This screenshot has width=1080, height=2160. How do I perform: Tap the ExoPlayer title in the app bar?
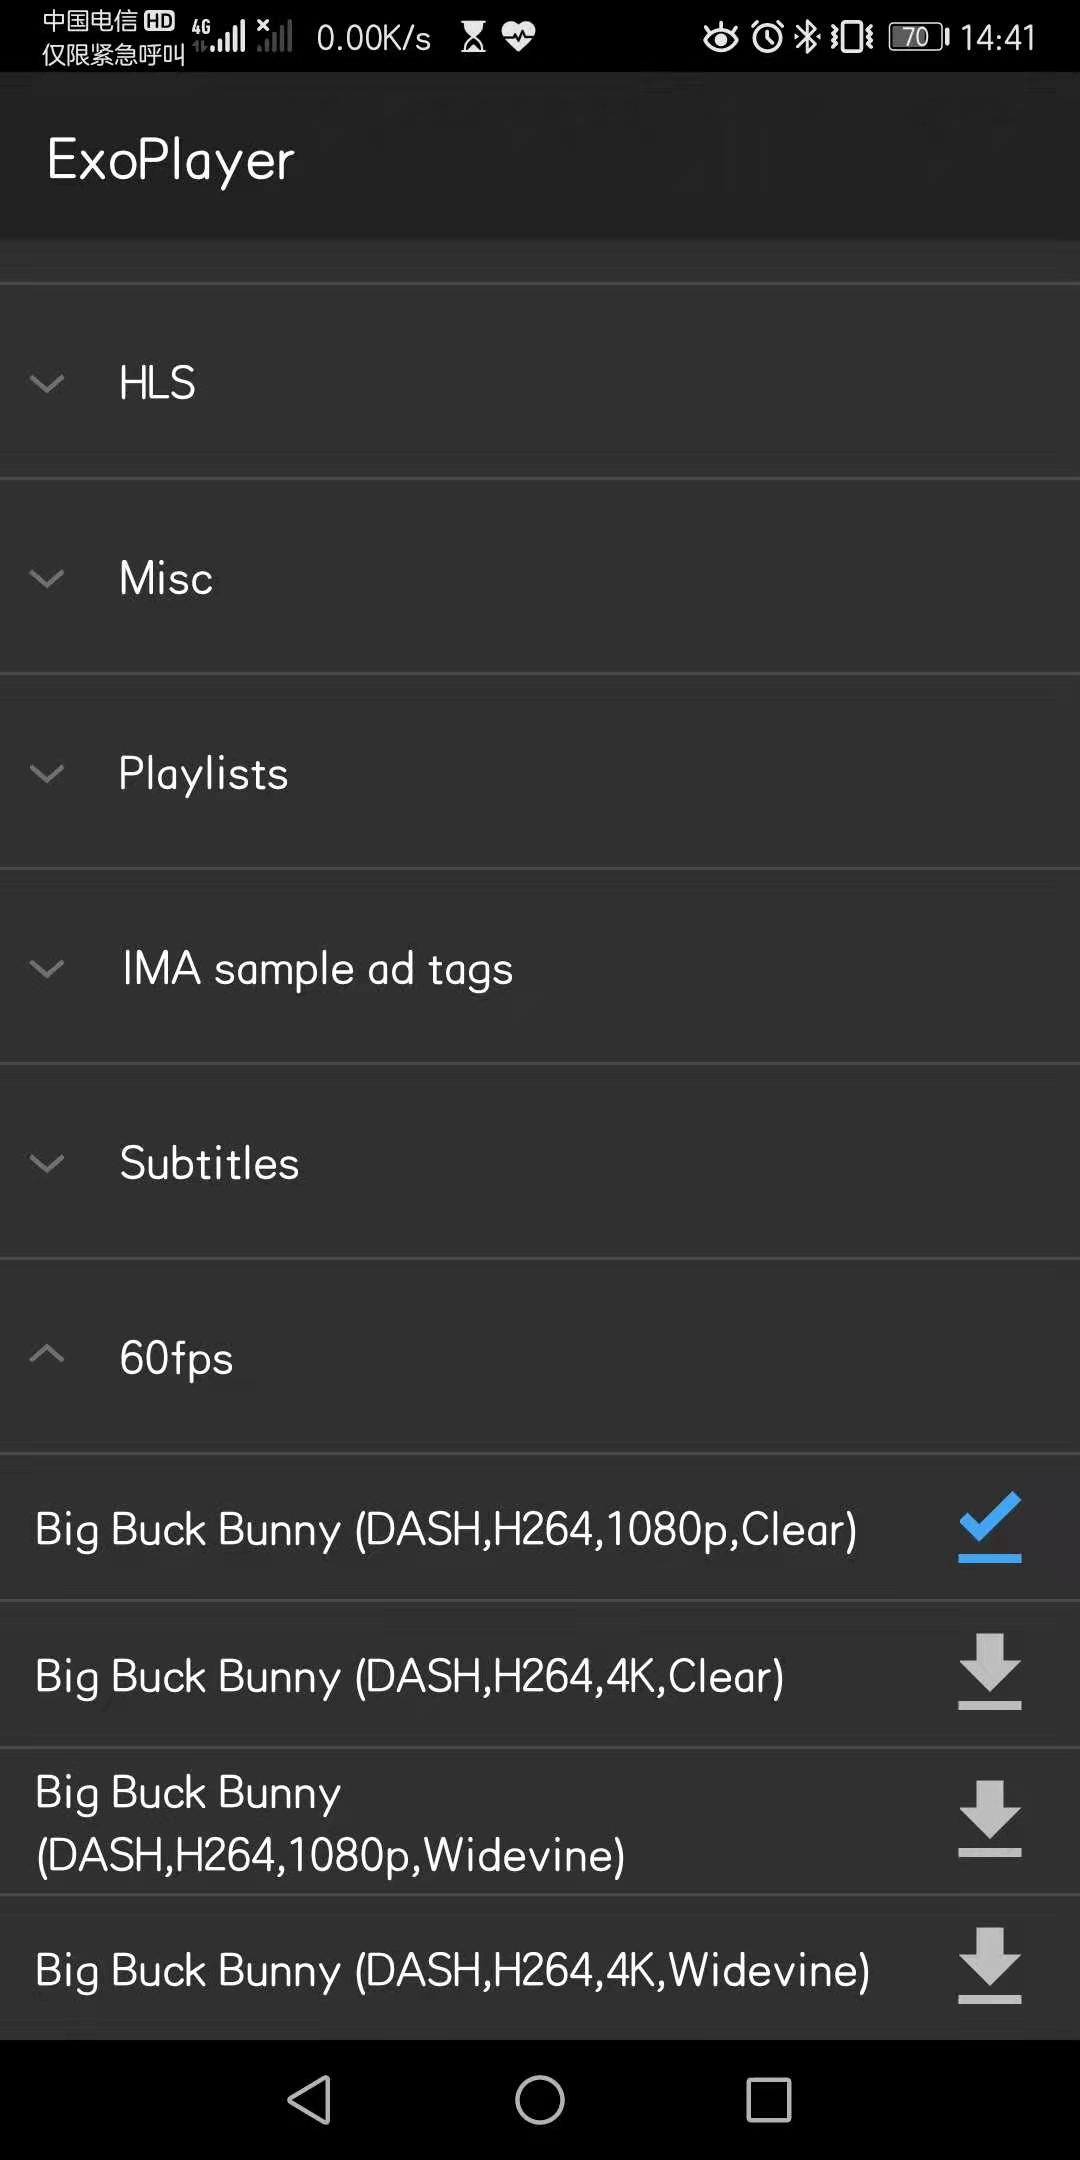tap(170, 160)
